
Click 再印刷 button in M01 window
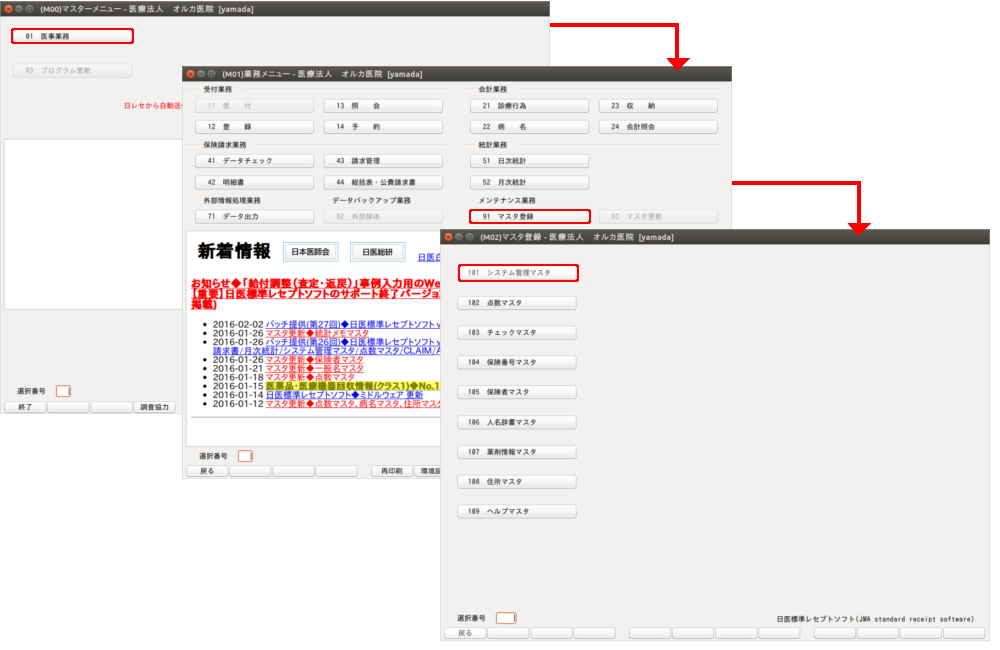coord(392,471)
